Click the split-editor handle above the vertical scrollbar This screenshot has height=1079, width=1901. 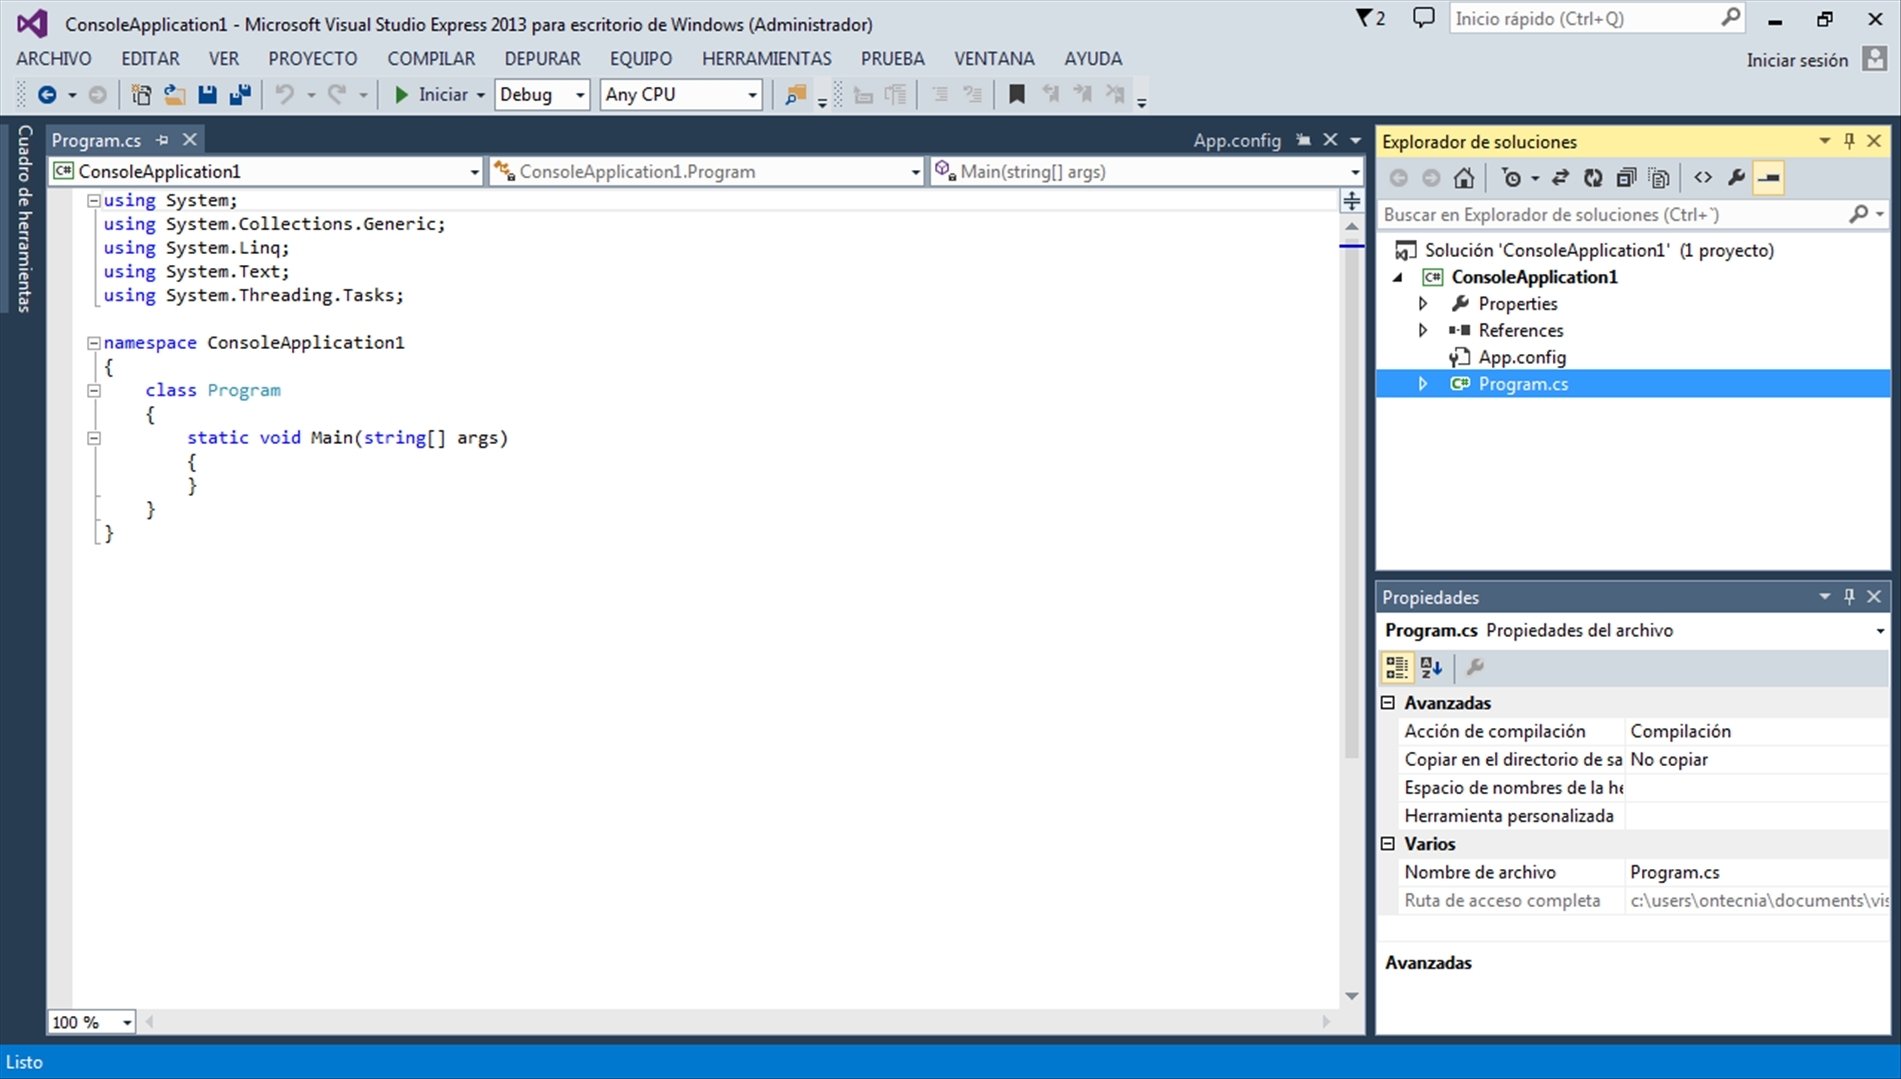[1351, 201]
